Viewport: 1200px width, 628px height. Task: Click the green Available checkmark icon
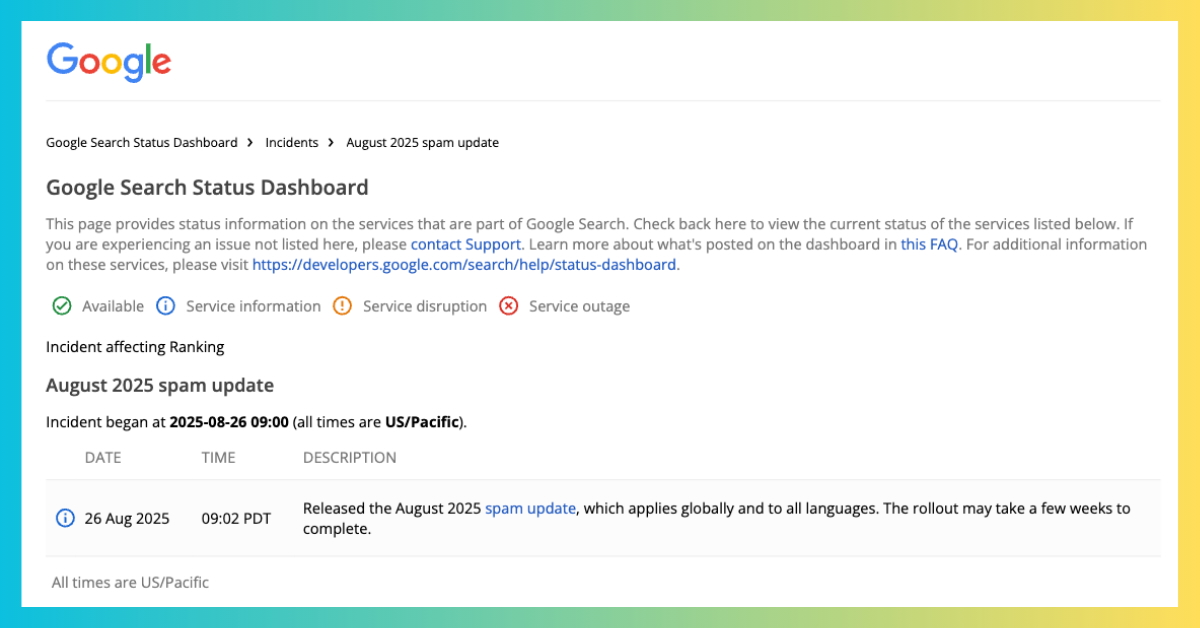(x=62, y=306)
